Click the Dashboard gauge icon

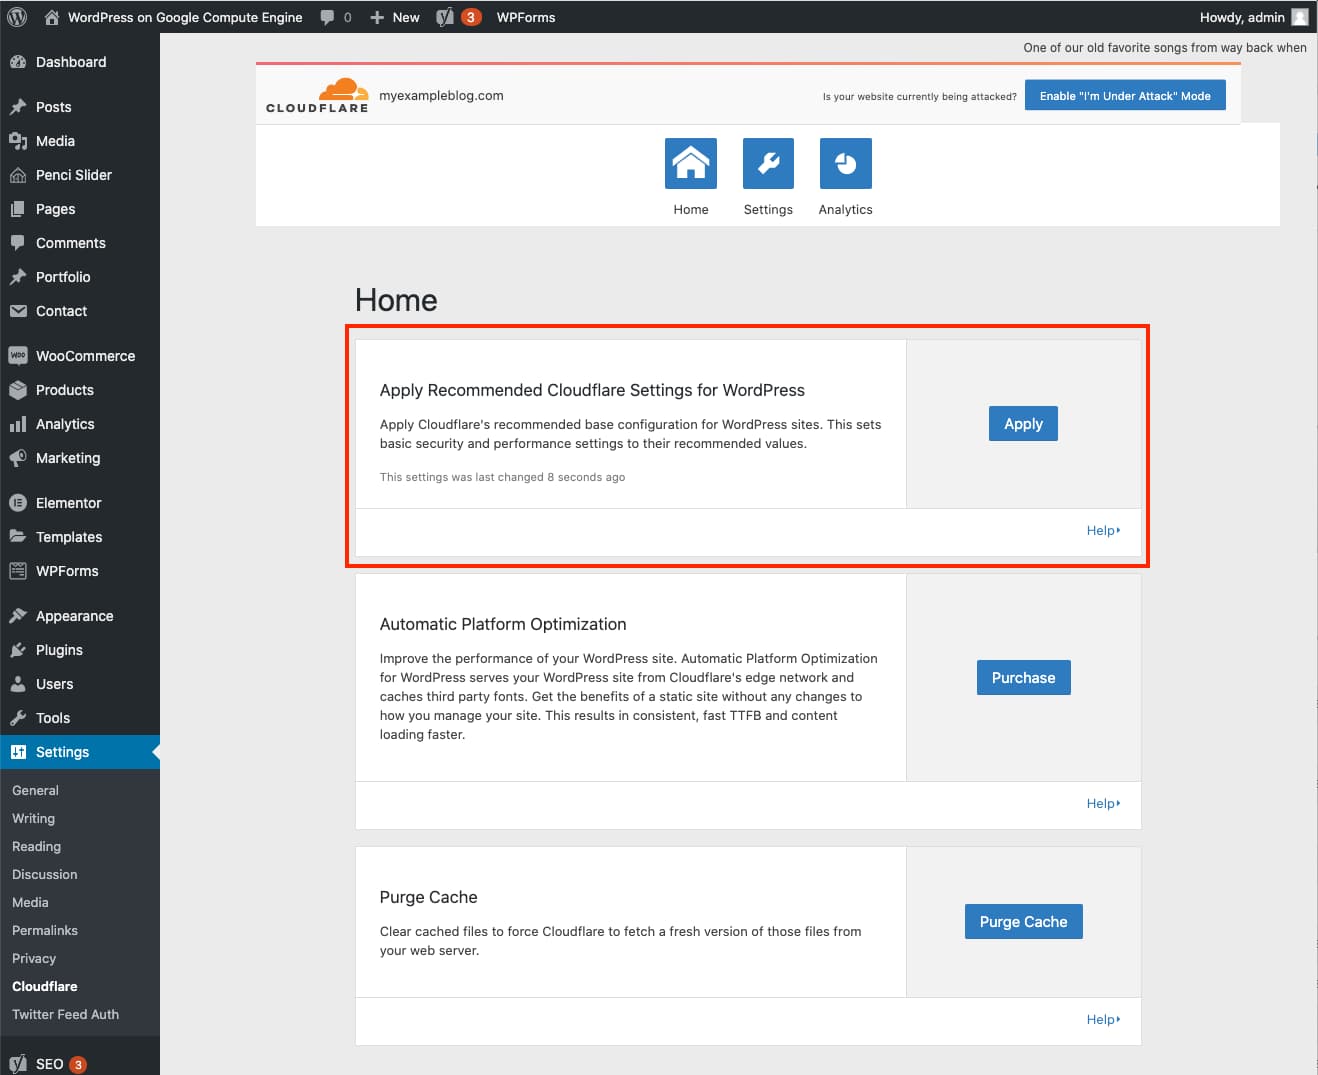pyautogui.click(x=18, y=62)
